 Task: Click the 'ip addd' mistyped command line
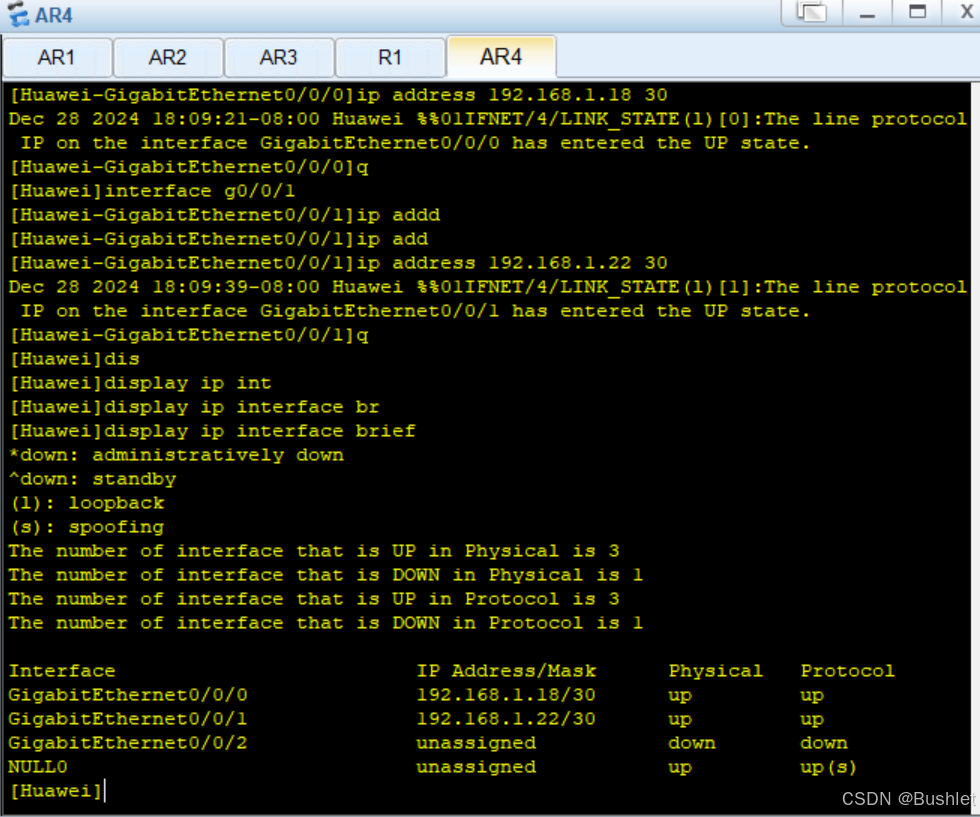[225, 215]
